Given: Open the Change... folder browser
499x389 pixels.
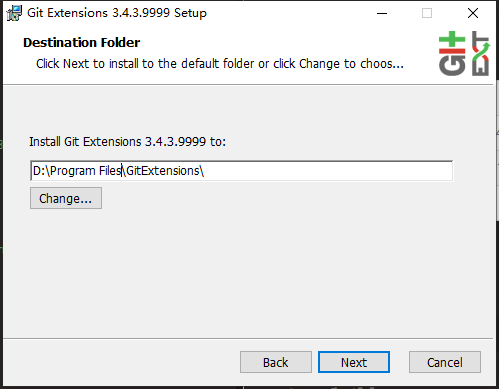Looking at the screenshot, I should [66, 198].
